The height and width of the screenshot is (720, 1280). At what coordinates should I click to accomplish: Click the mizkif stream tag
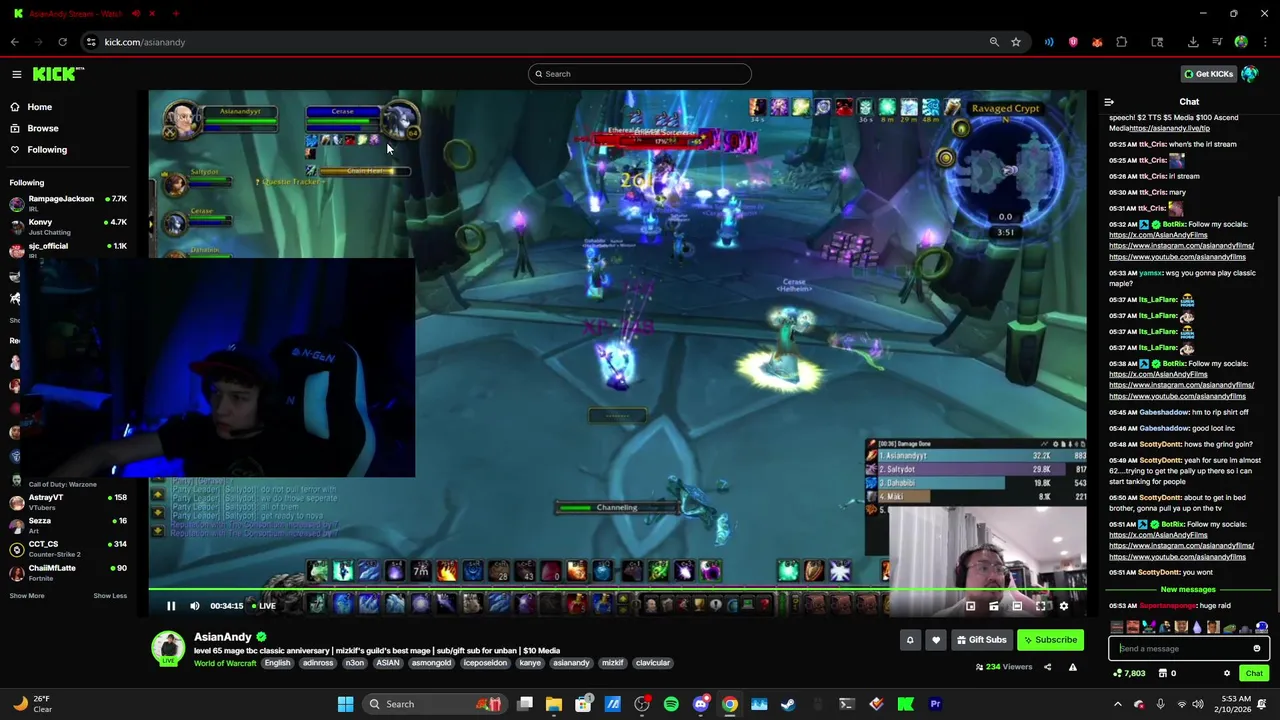point(613,663)
